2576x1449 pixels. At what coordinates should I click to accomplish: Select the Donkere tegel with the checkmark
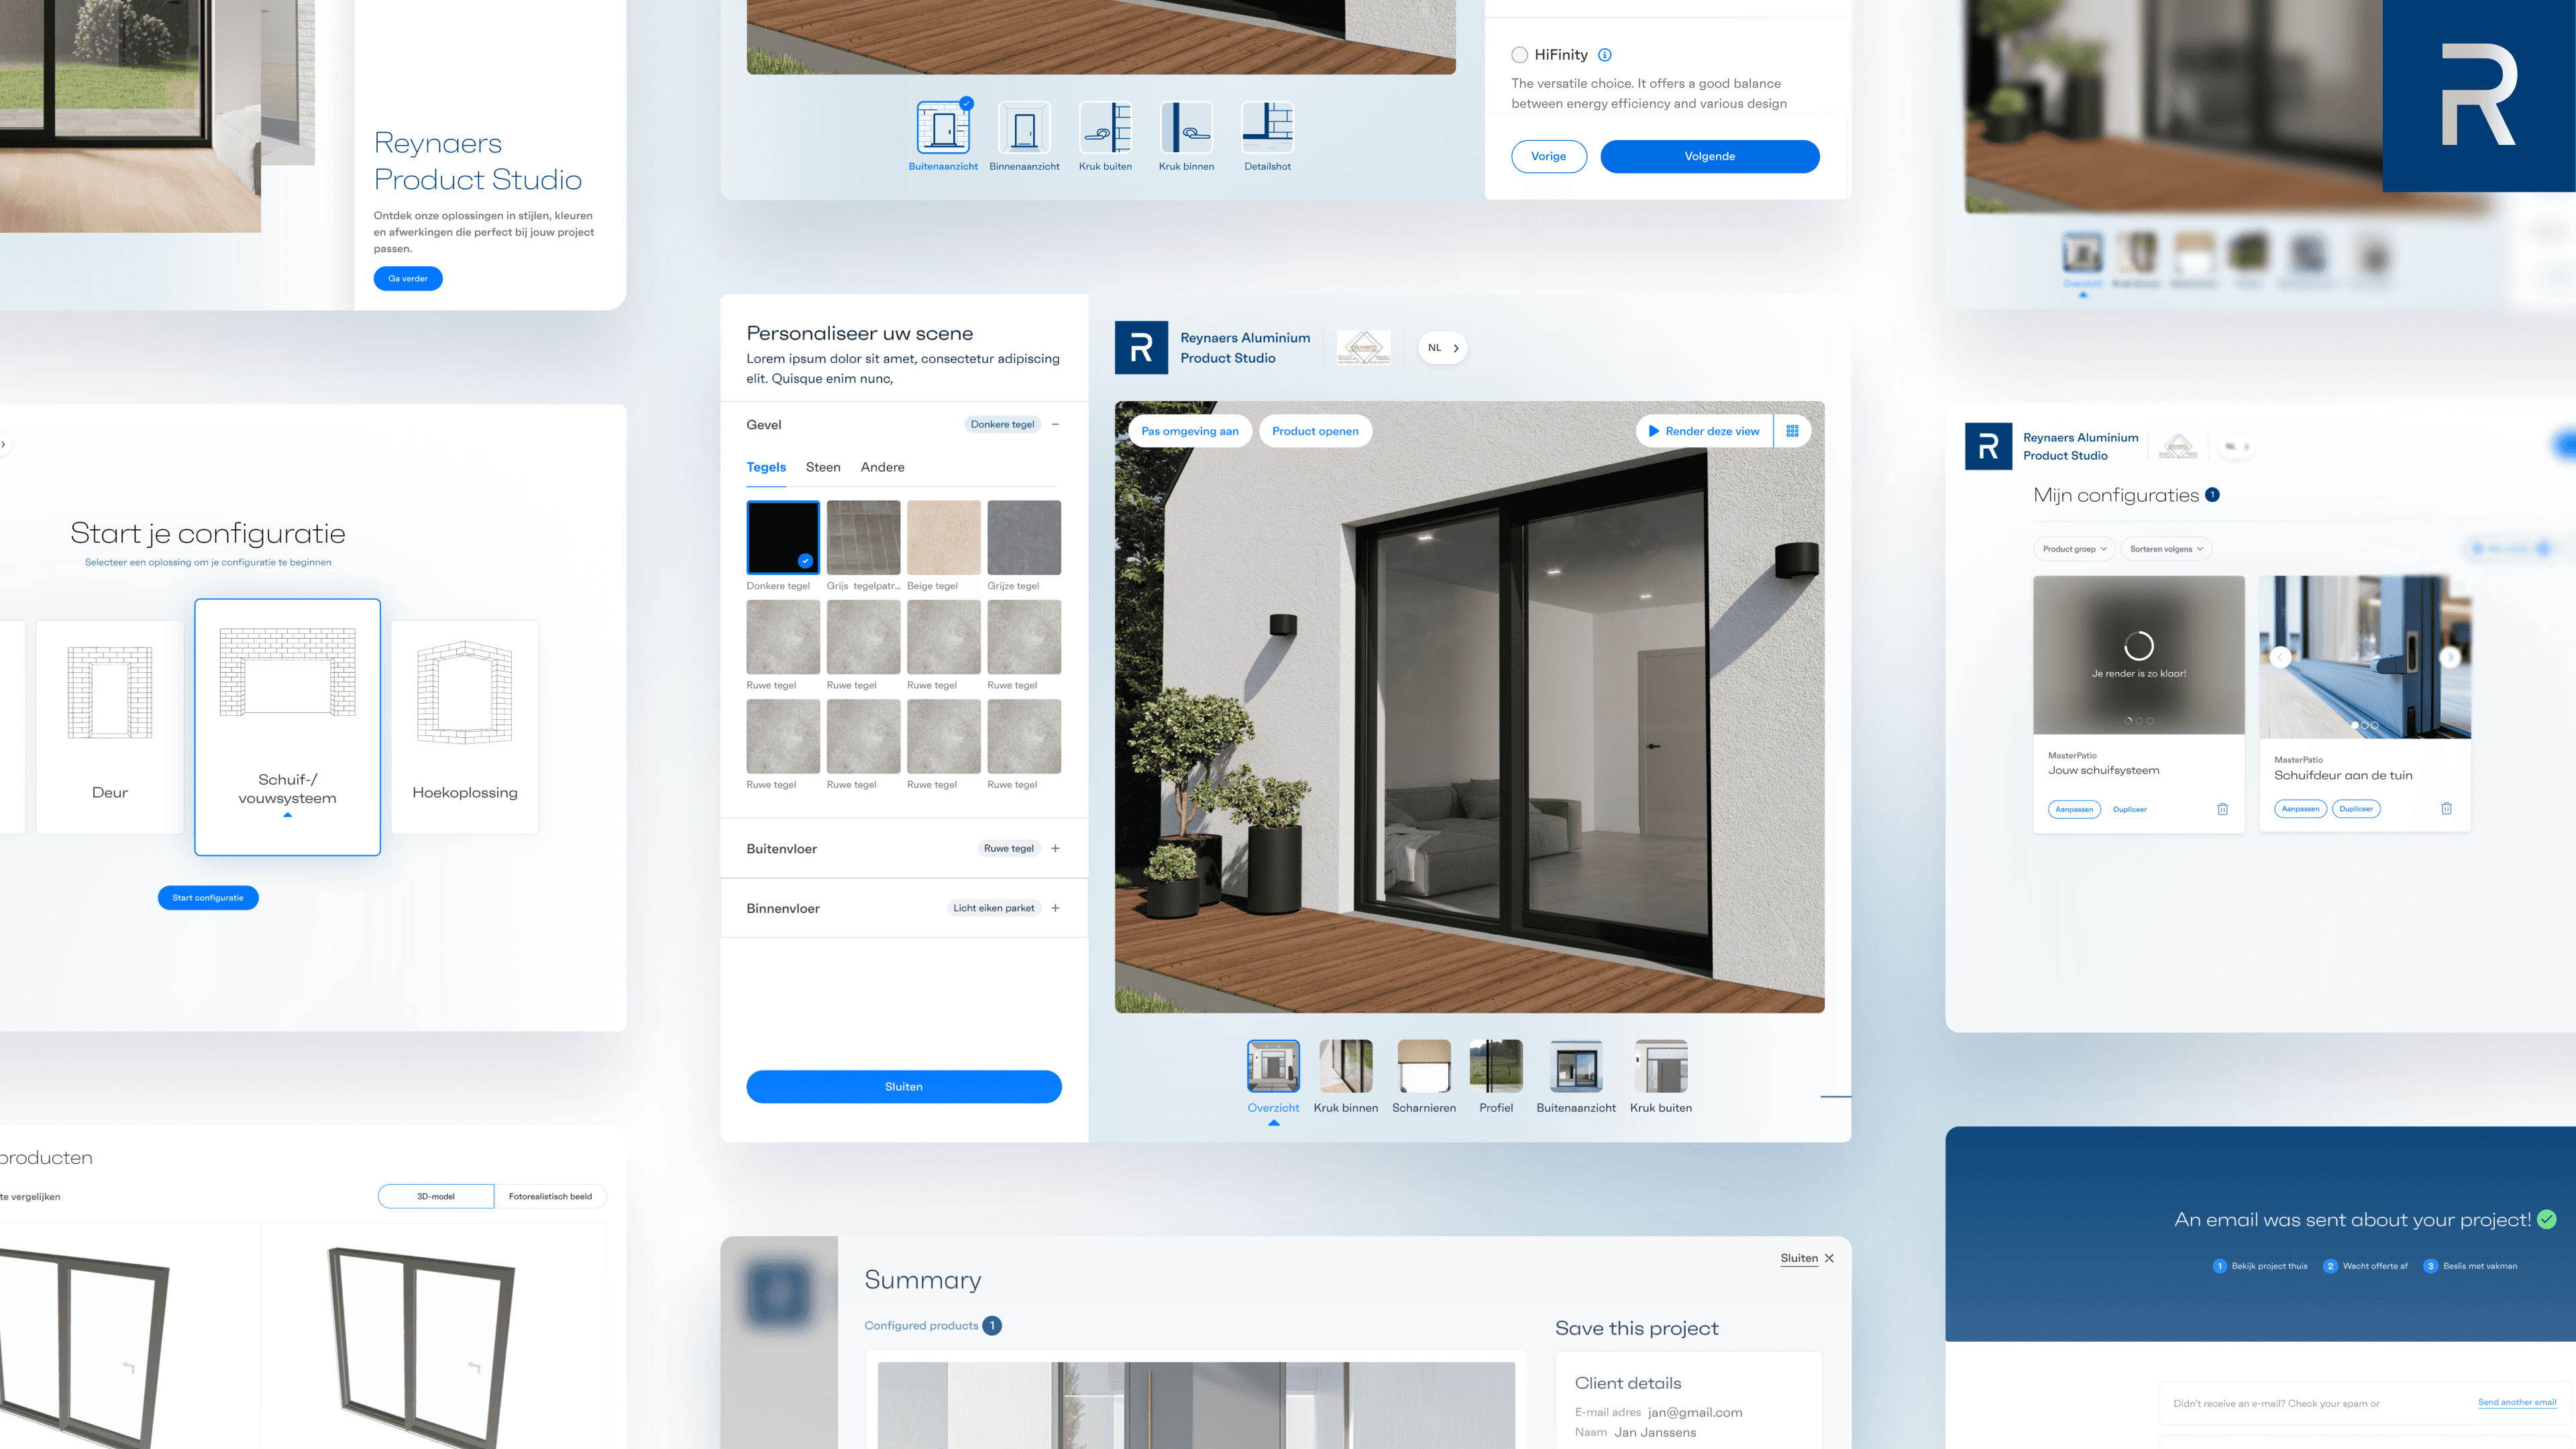pos(783,537)
